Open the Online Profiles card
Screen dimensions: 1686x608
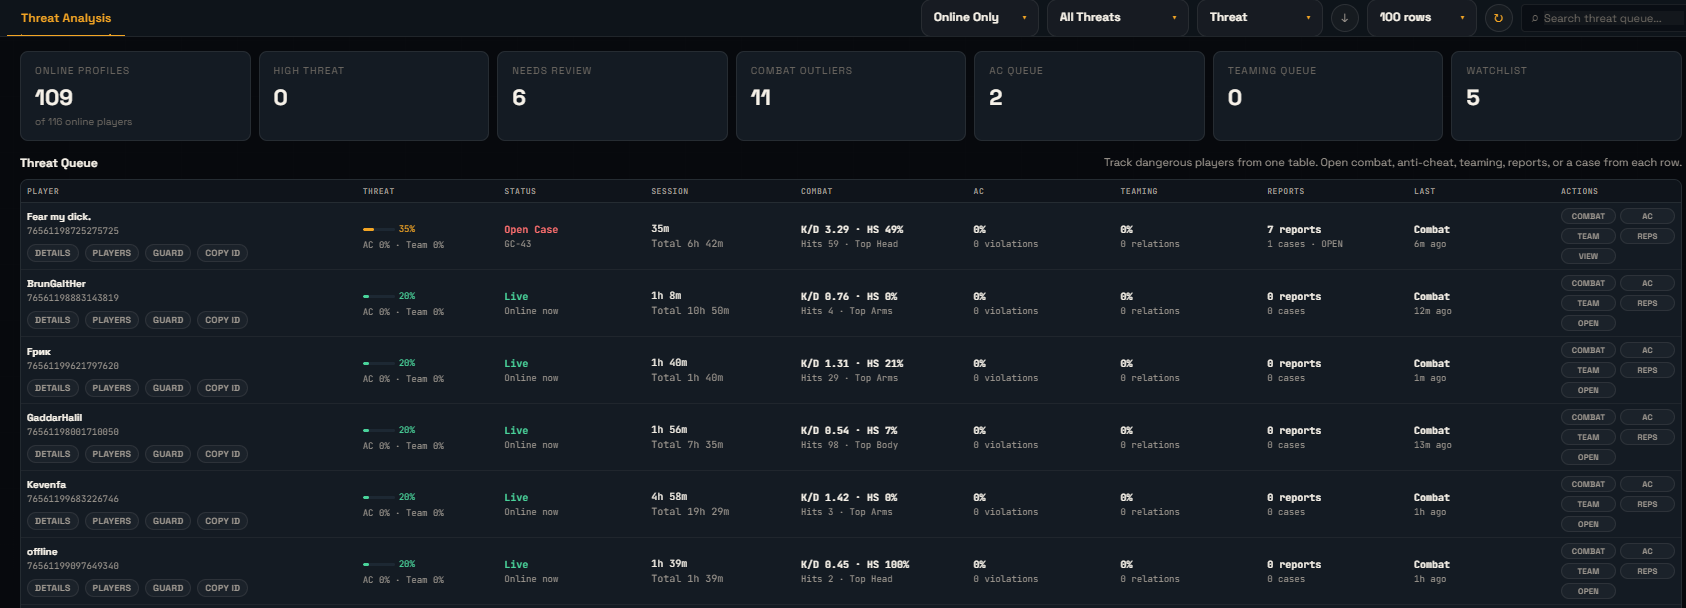coord(135,96)
